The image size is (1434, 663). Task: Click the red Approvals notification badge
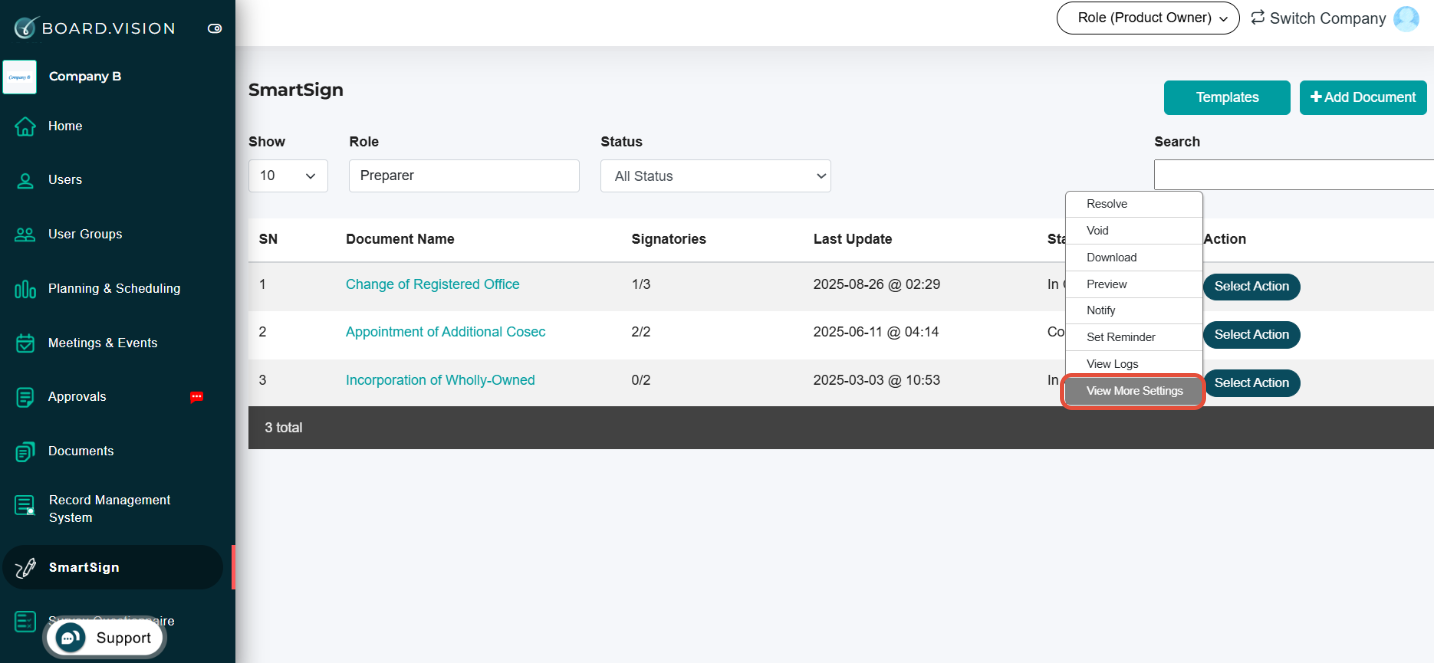197,397
